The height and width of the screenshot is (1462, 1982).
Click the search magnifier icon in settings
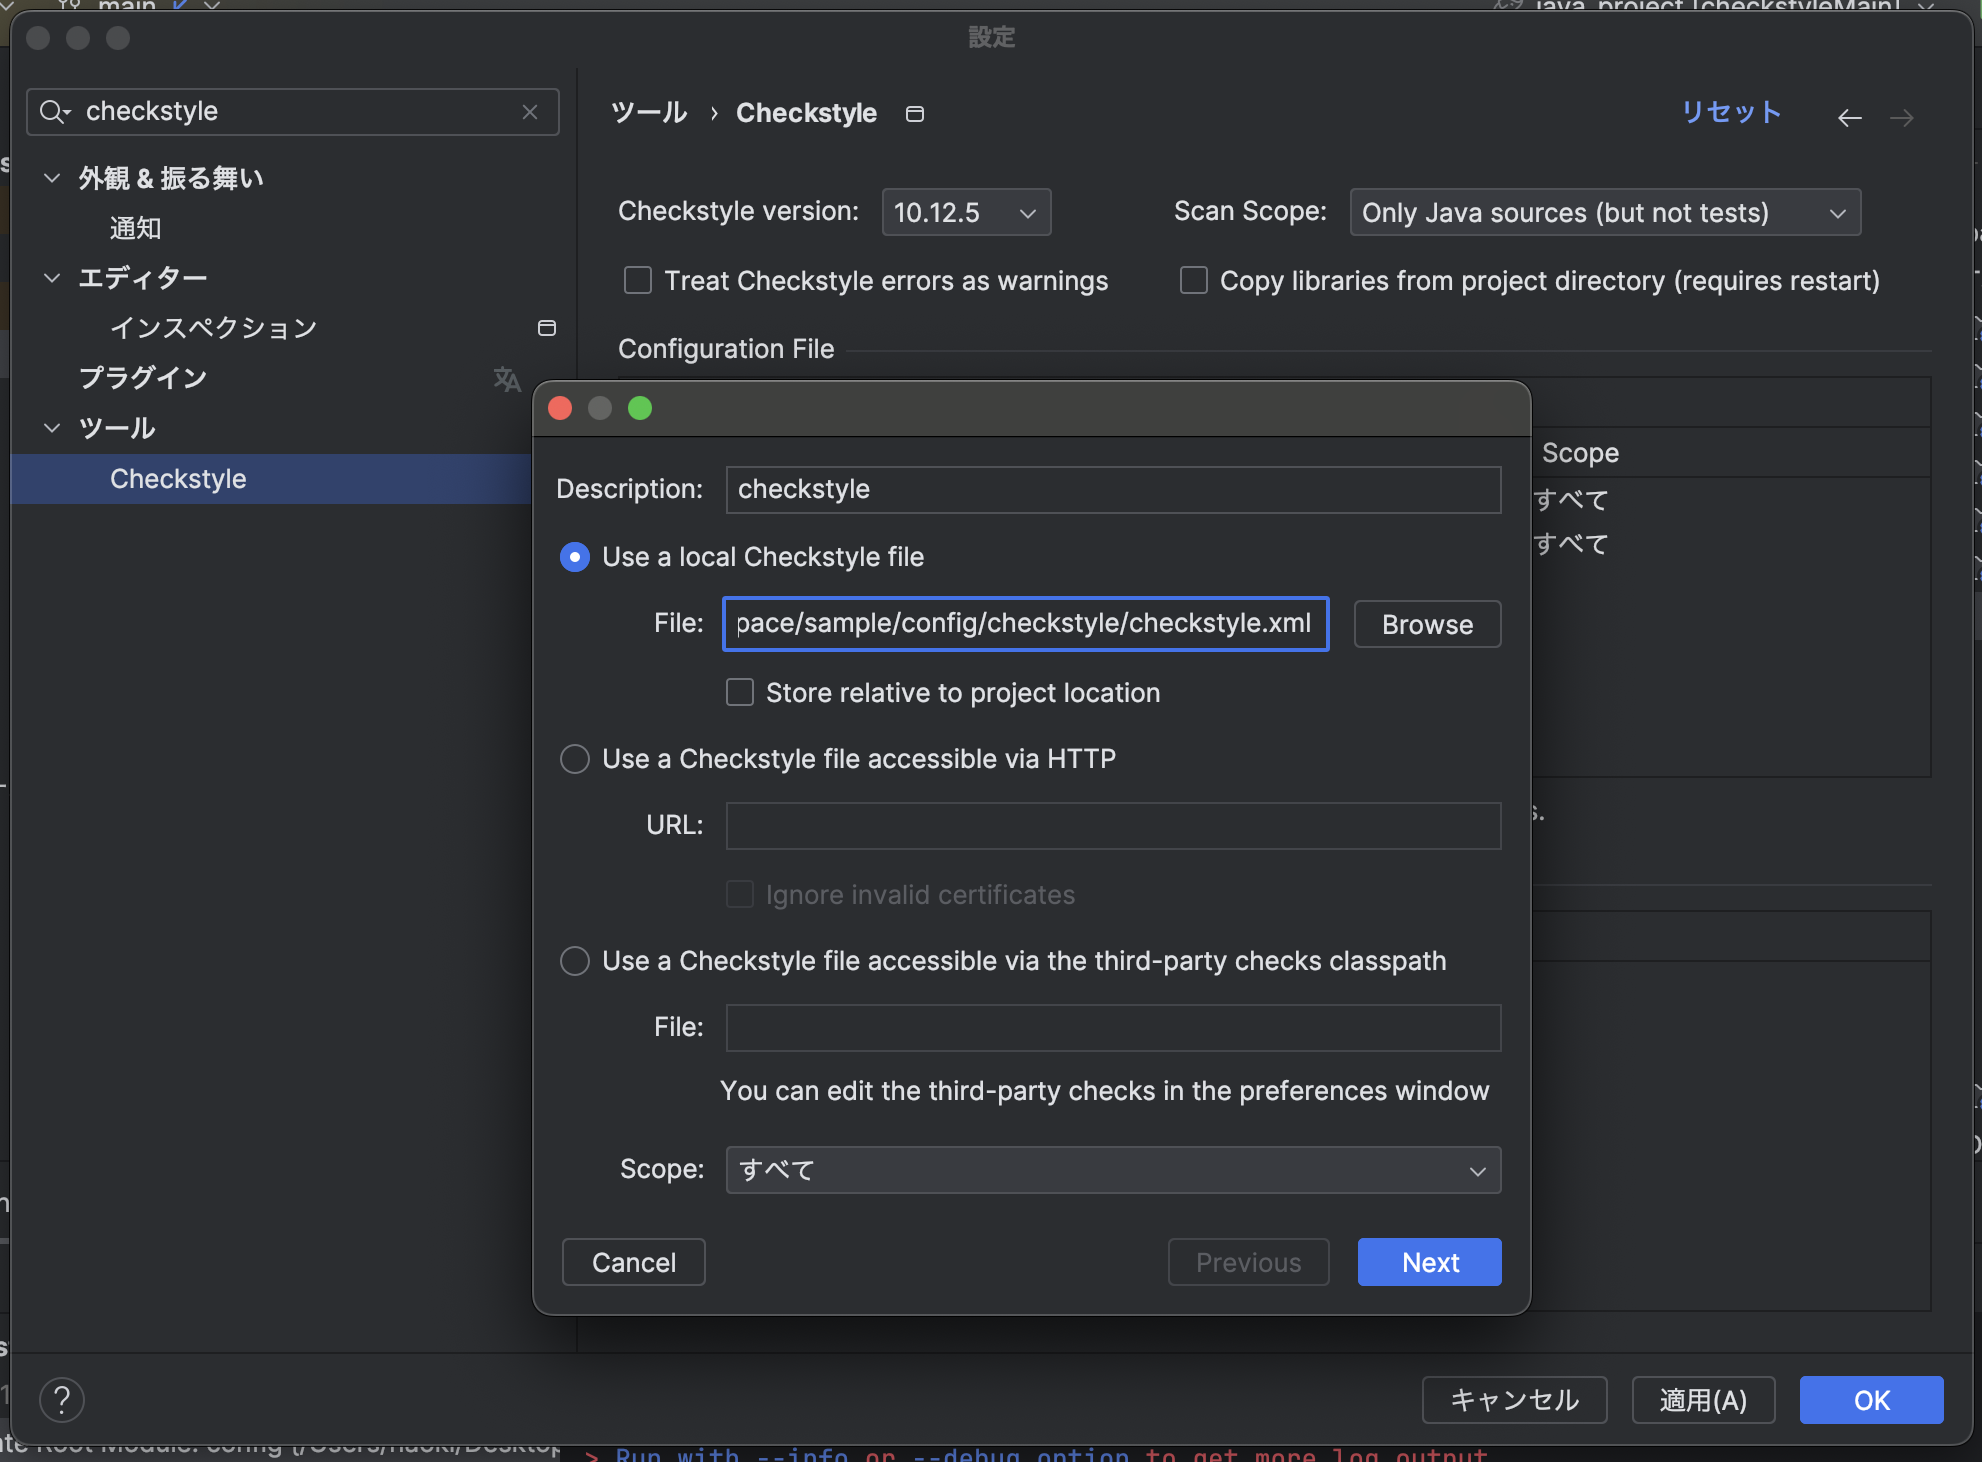click(52, 112)
